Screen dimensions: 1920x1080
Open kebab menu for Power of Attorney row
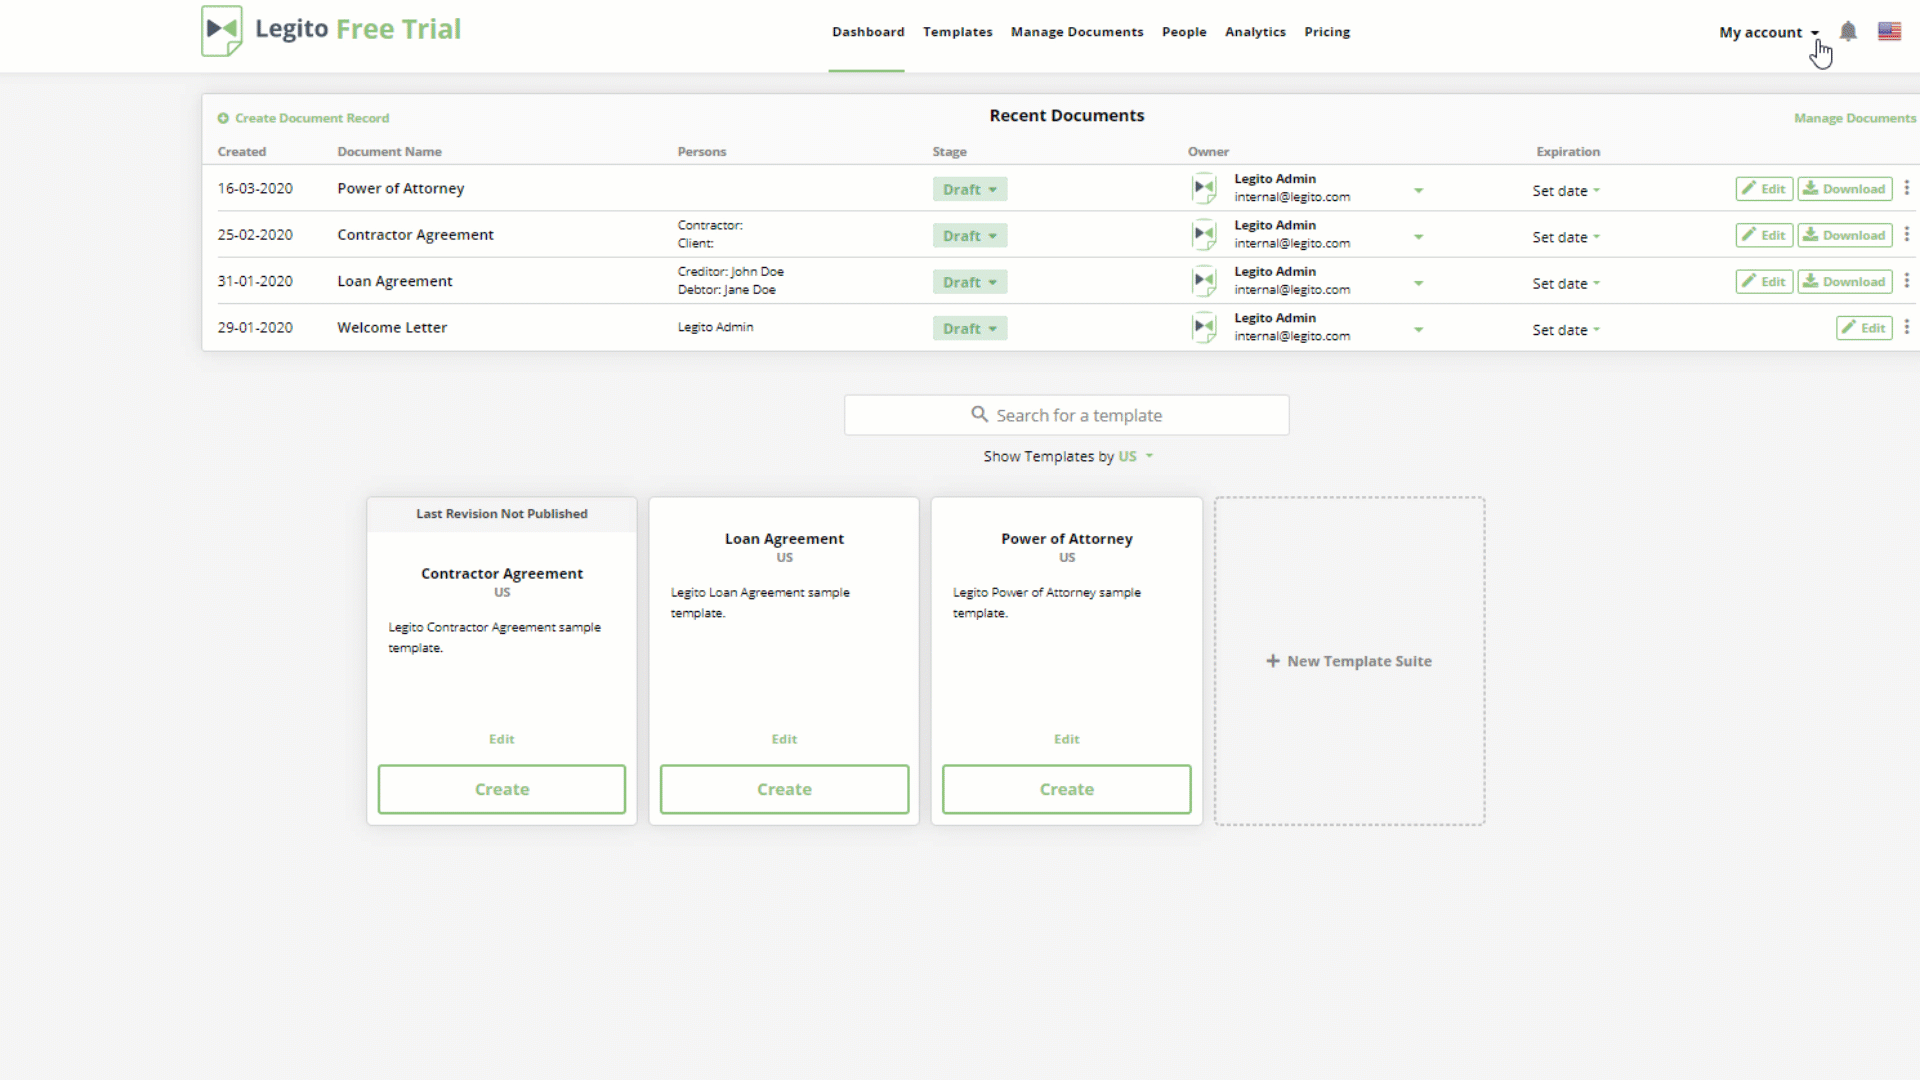[x=1907, y=188]
